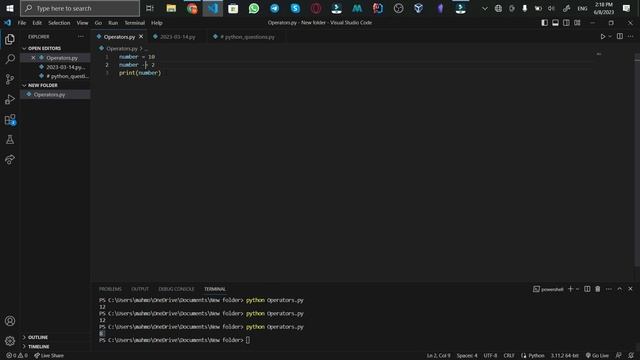640x360 pixels.
Task: Maximize panel size chevron
Action: point(620,289)
